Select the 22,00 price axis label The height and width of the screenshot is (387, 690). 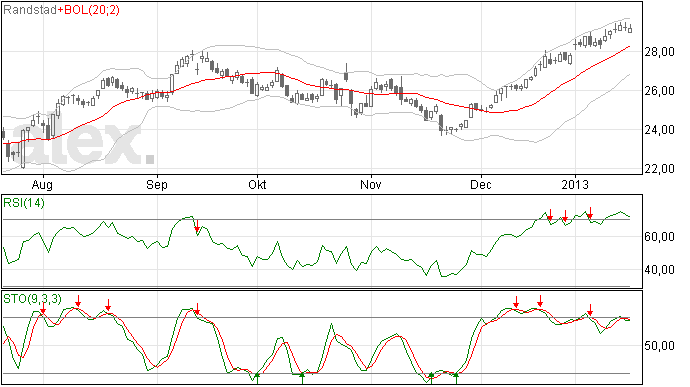659,169
